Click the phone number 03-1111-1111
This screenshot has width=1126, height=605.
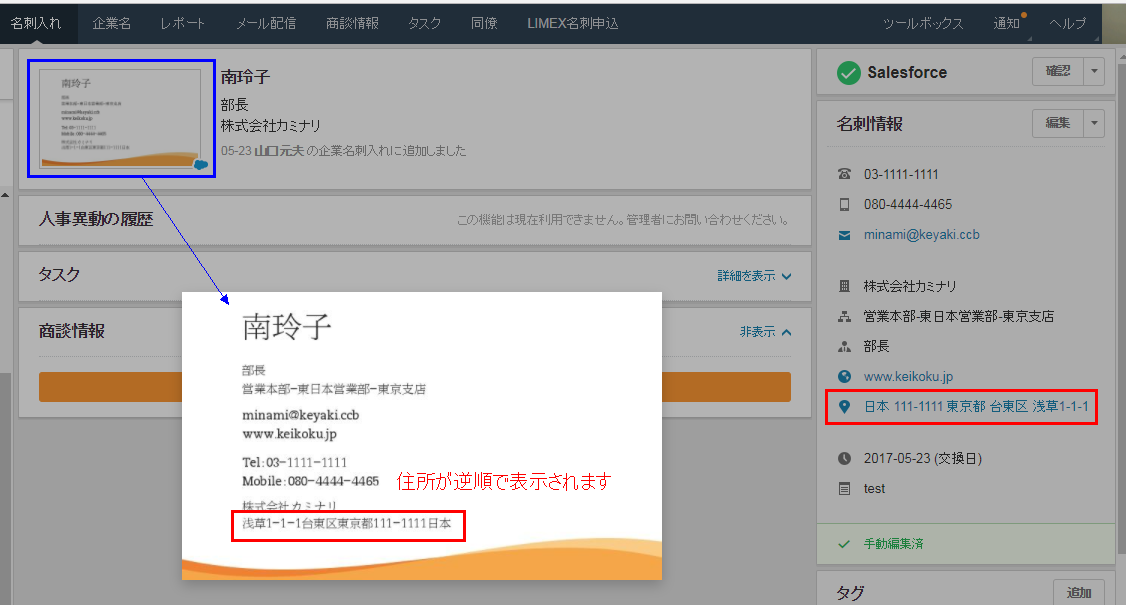tap(901, 174)
